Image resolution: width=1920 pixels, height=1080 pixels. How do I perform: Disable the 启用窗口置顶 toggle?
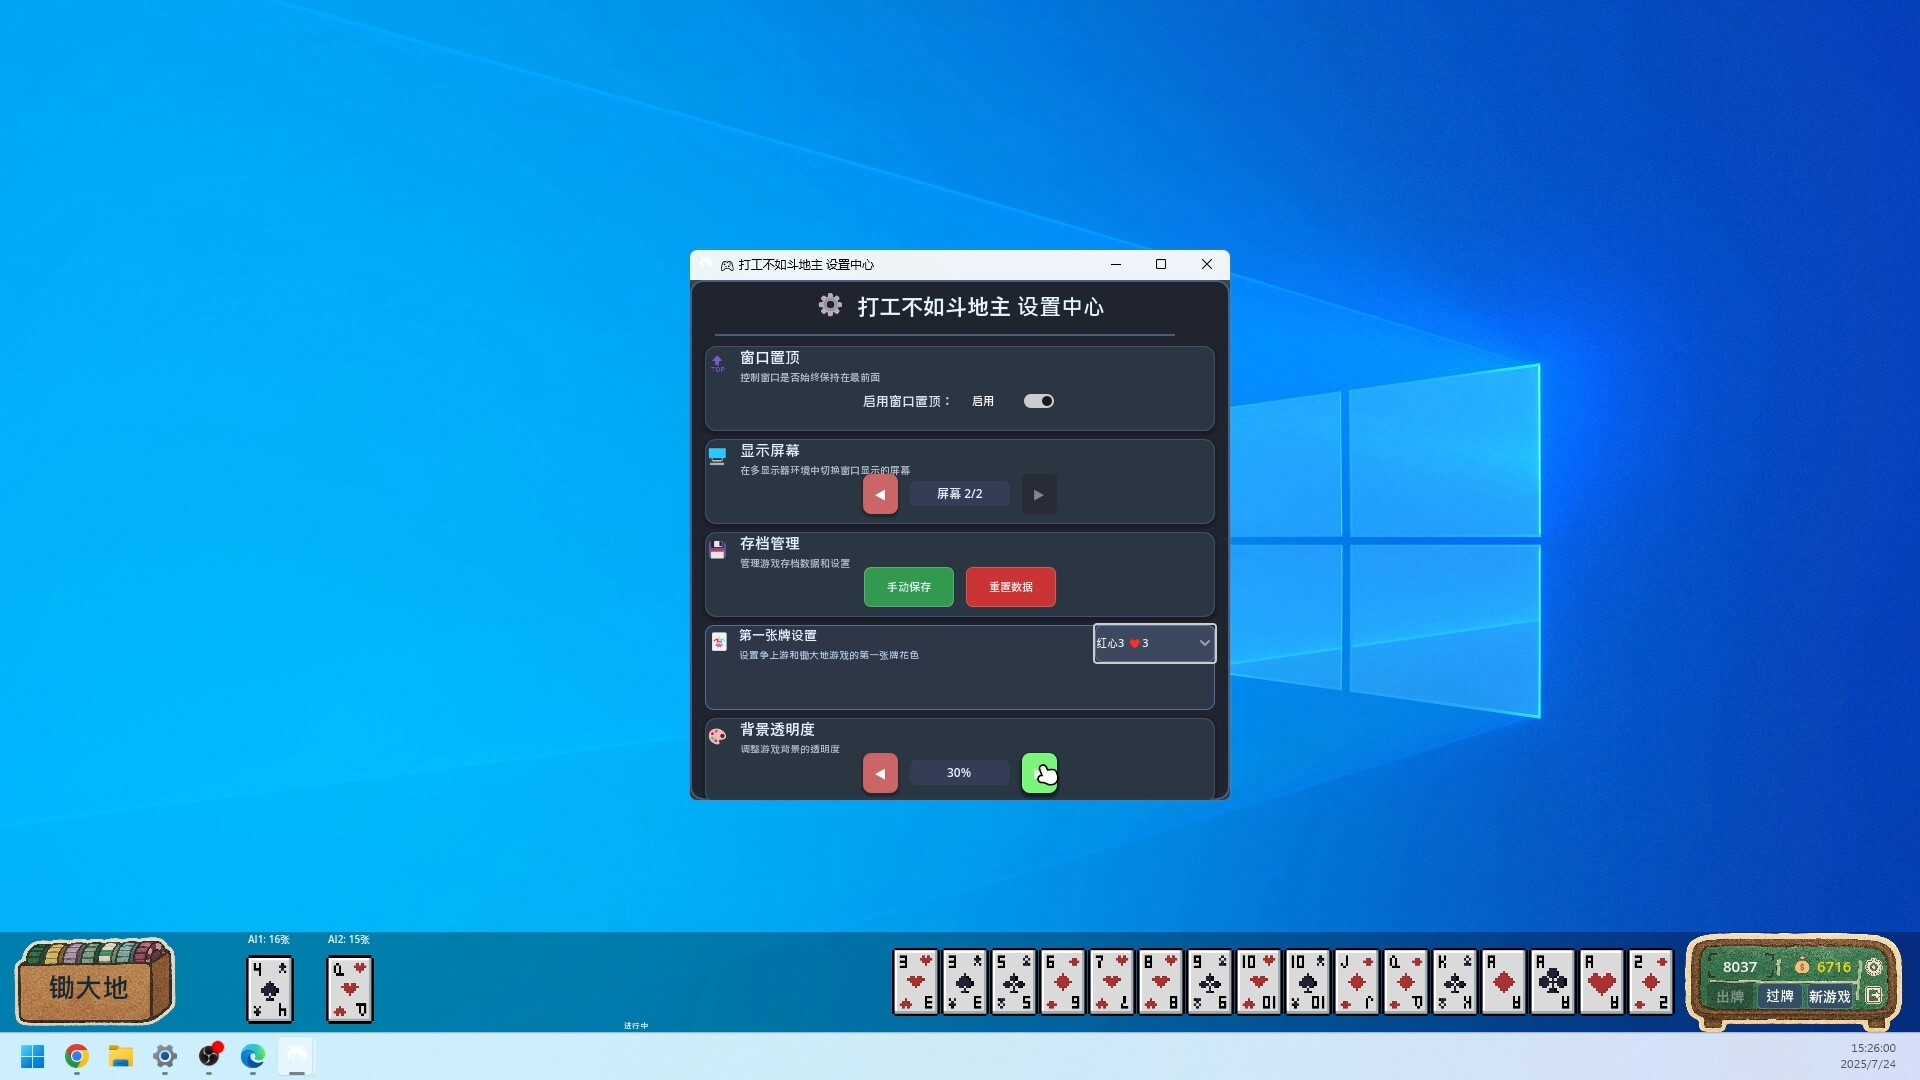[1039, 400]
